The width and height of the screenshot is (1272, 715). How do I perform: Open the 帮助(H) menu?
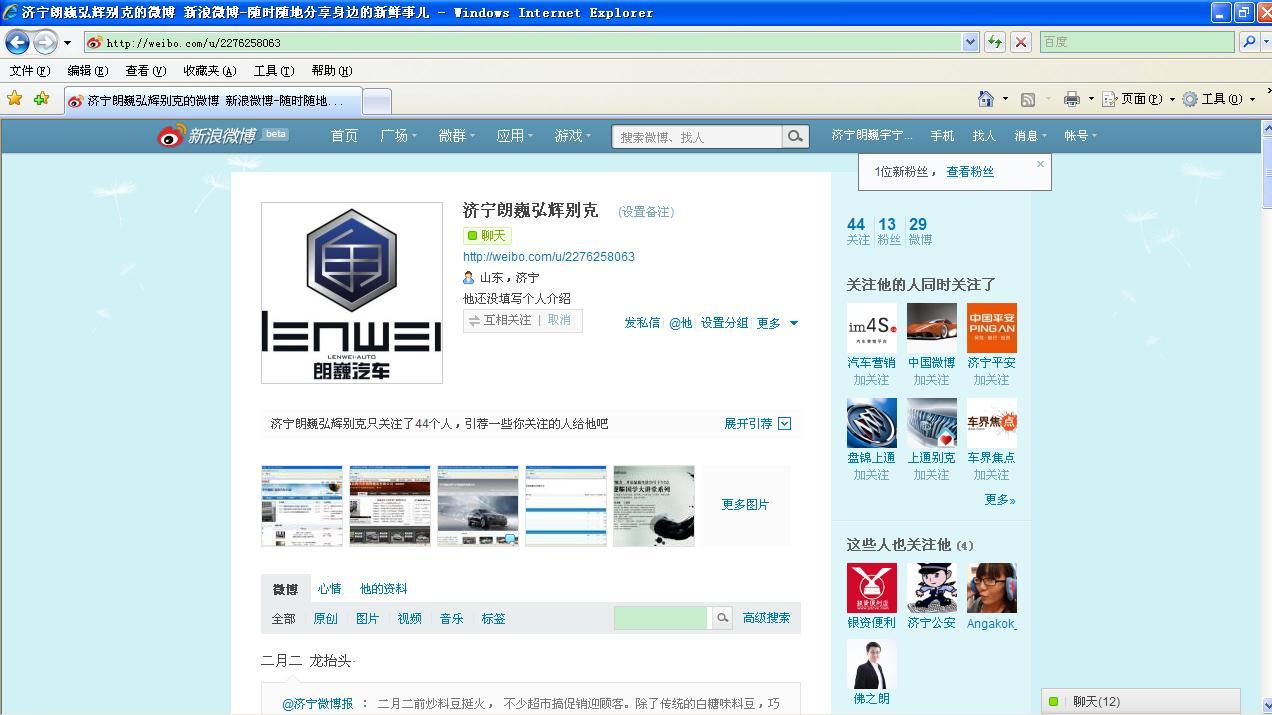click(332, 71)
